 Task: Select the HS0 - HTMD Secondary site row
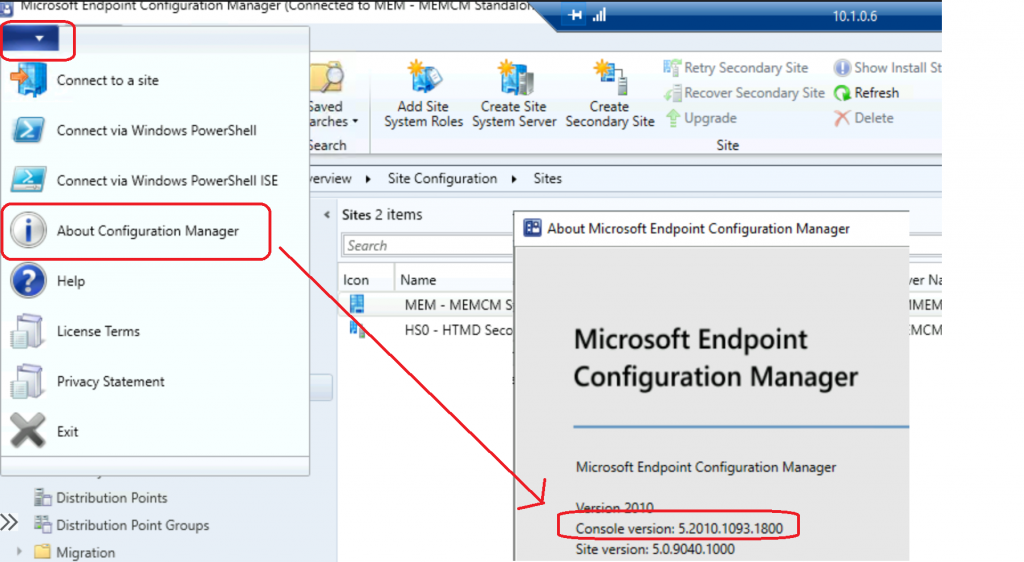(x=426, y=330)
